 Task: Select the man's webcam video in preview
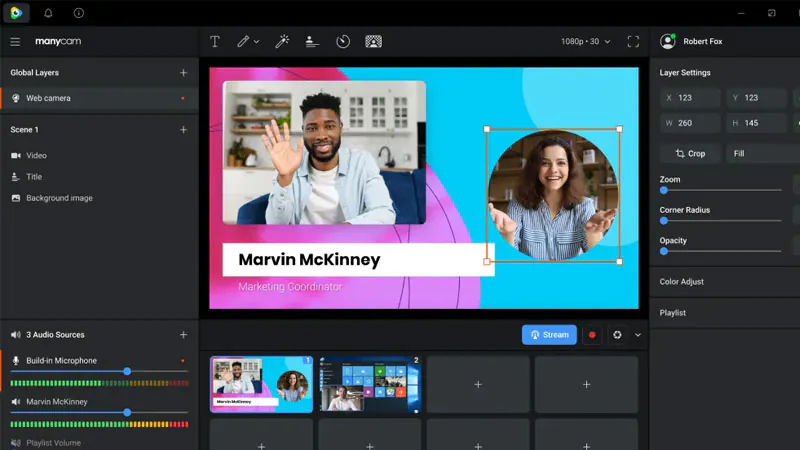[324, 153]
